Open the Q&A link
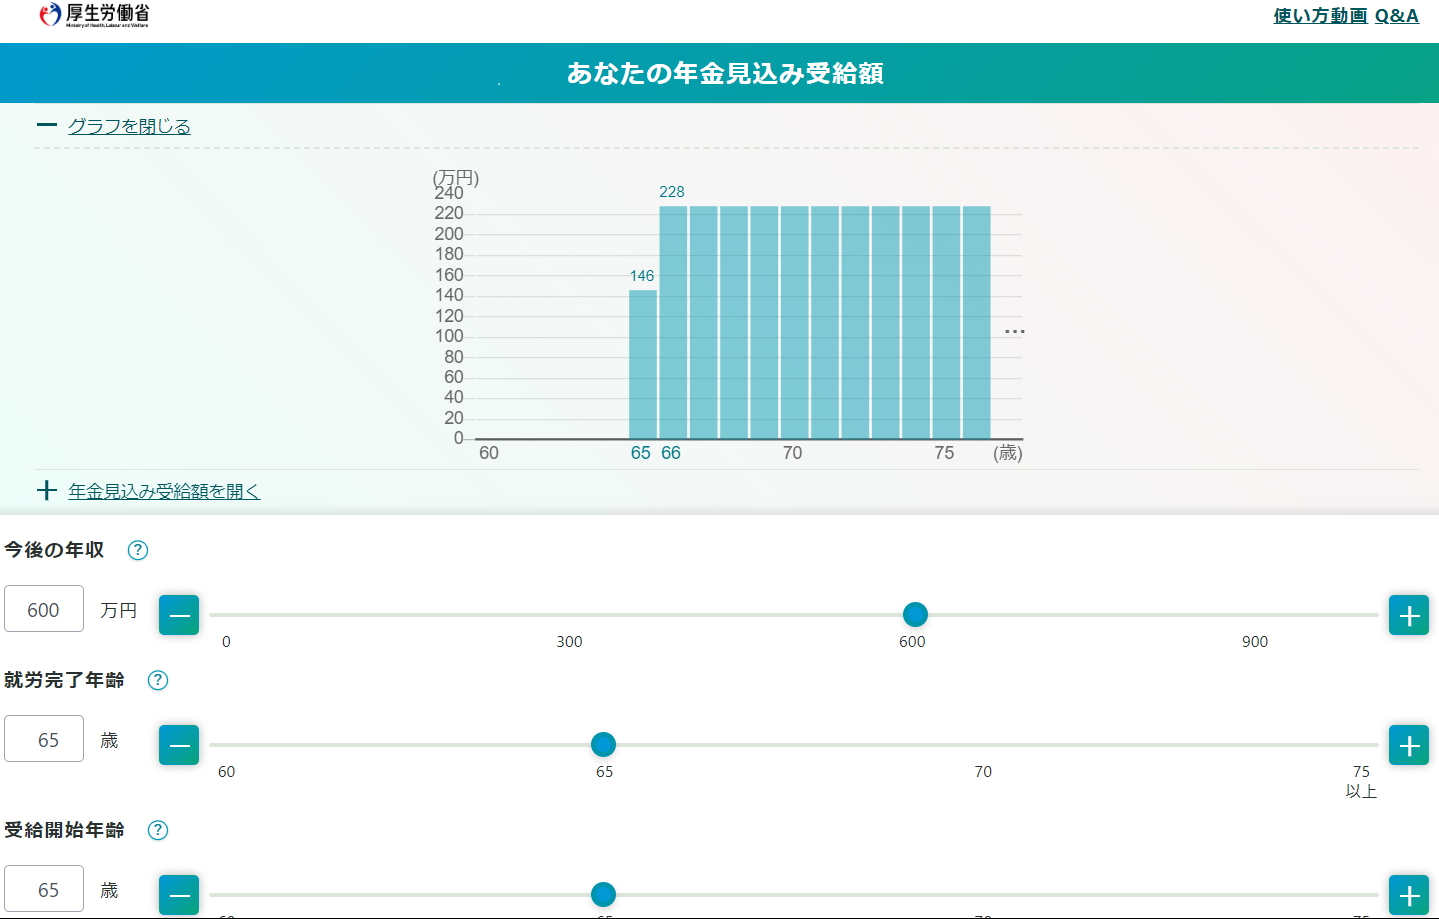1439x919 pixels. click(1397, 16)
